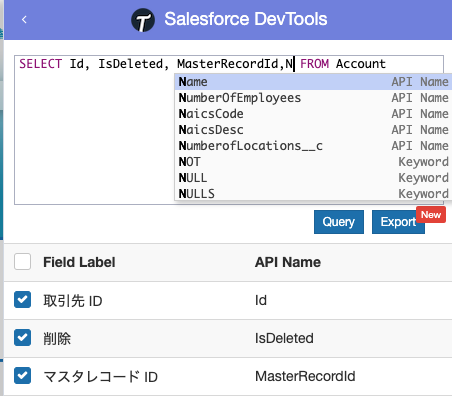
Task: Uncheck the 削除 field checkbox
Action: (x=22, y=338)
